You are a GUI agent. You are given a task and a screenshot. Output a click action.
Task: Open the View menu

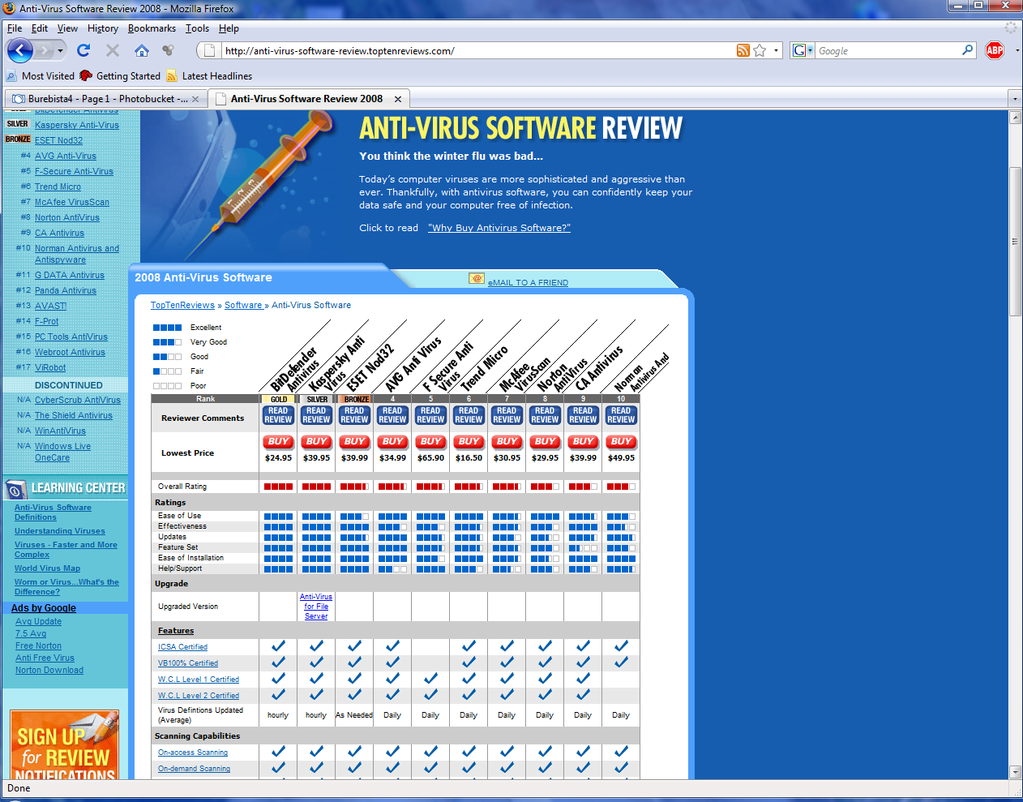click(x=67, y=29)
